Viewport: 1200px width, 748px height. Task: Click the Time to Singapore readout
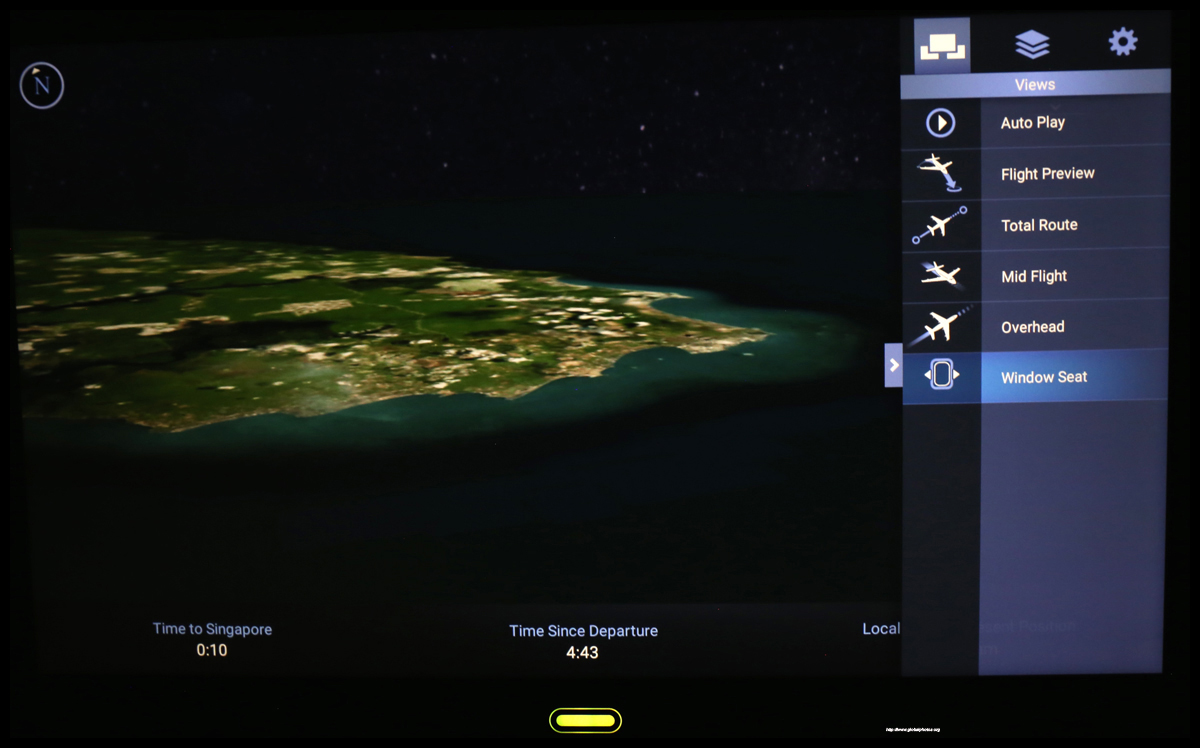click(212, 640)
